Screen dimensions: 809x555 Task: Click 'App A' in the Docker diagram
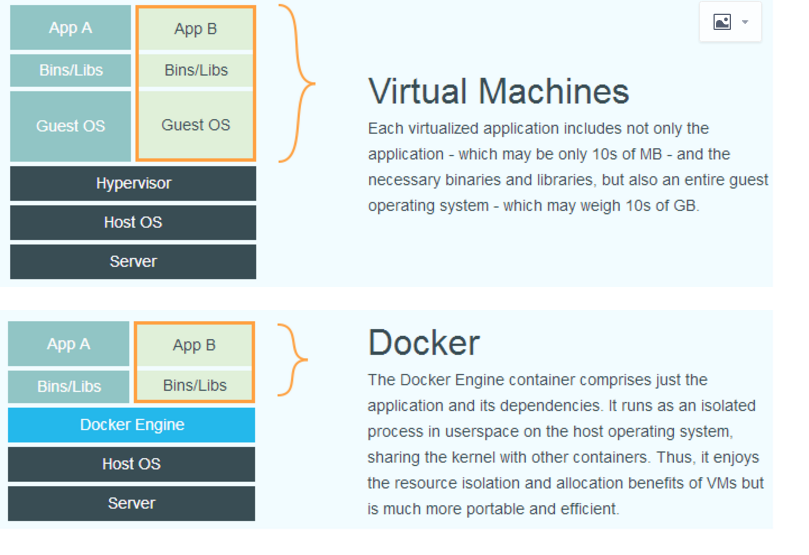[69, 344]
